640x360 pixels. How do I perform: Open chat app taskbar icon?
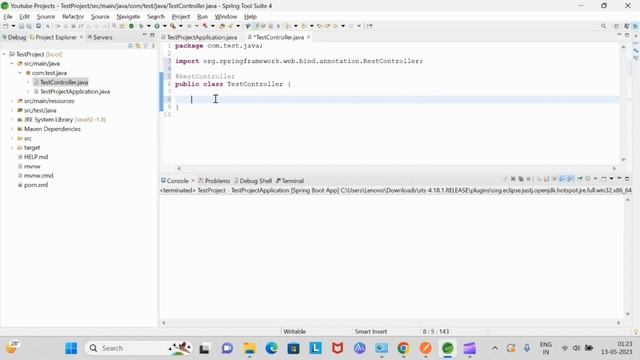(x=227, y=348)
